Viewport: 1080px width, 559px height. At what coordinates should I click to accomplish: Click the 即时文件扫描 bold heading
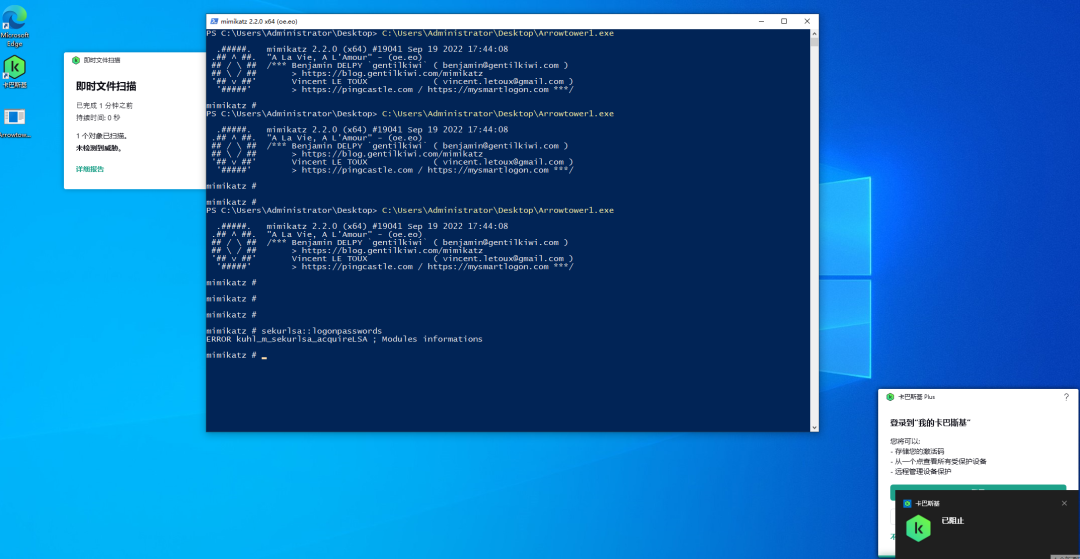106,86
